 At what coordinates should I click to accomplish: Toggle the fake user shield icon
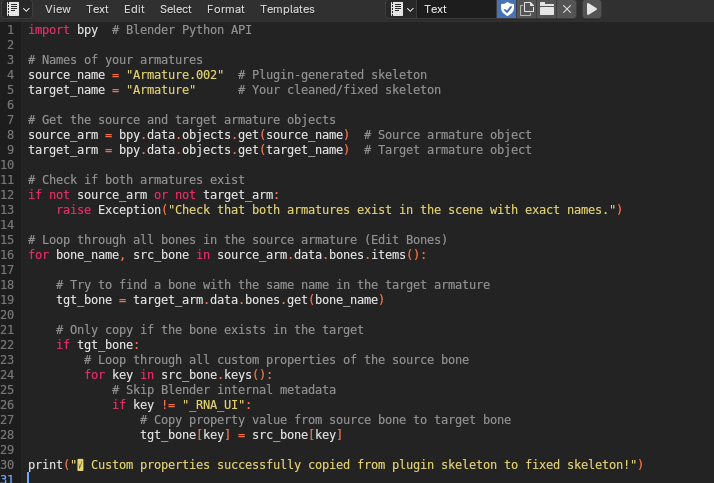(506, 9)
